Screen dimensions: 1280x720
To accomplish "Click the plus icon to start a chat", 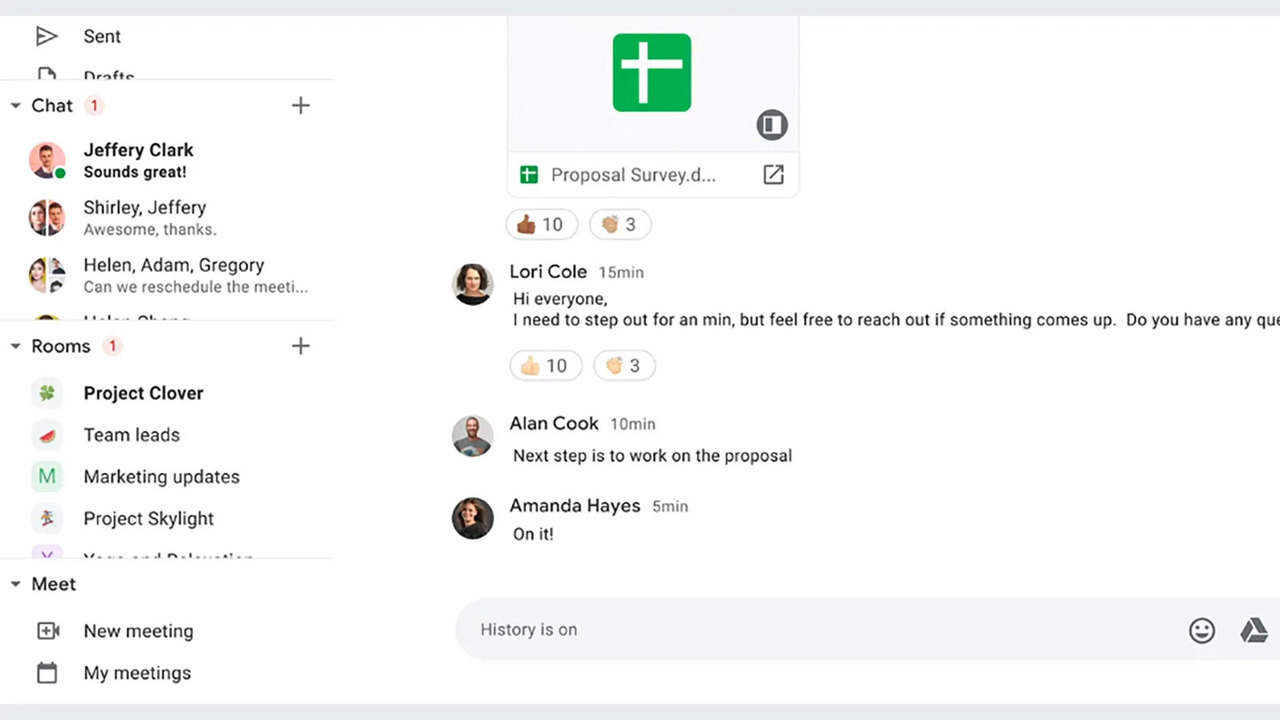I will (300, 106).
